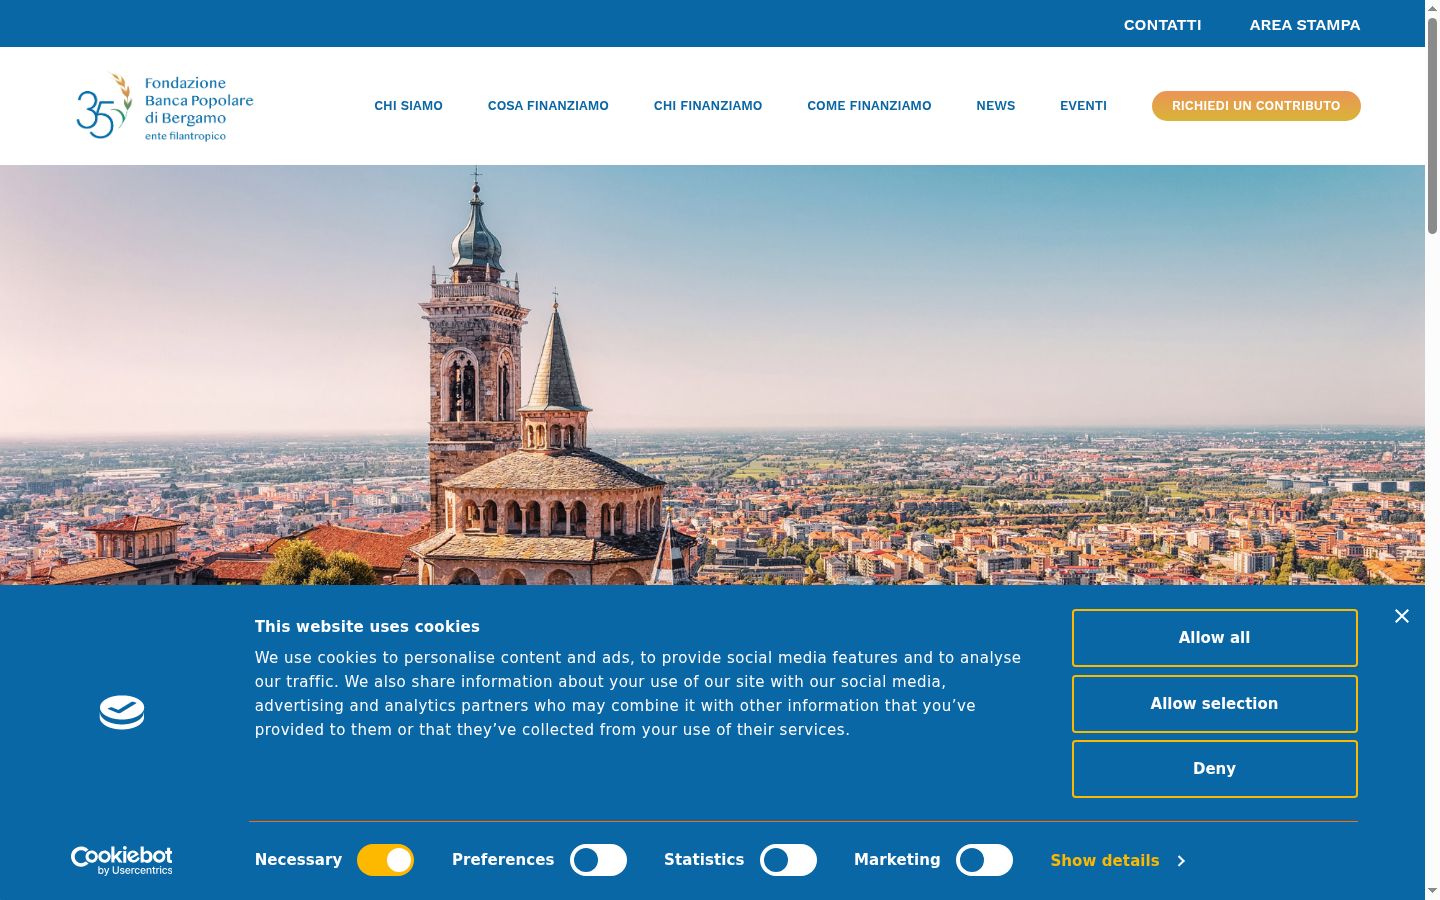Viewport: 1440px width, 900px height.
Task: Go to the EVENTI page
Action: 1083,106
